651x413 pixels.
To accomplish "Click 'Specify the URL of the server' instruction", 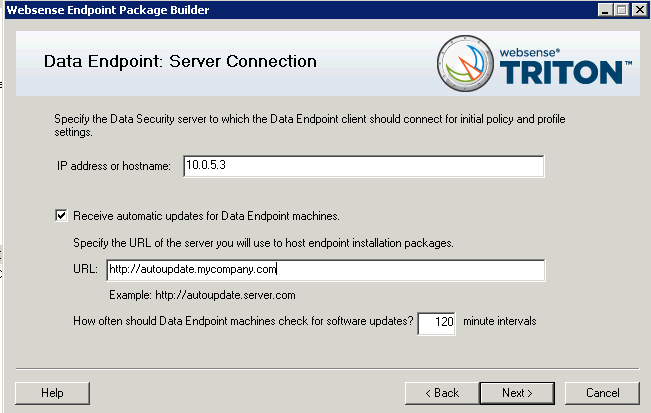I will 263,243.
